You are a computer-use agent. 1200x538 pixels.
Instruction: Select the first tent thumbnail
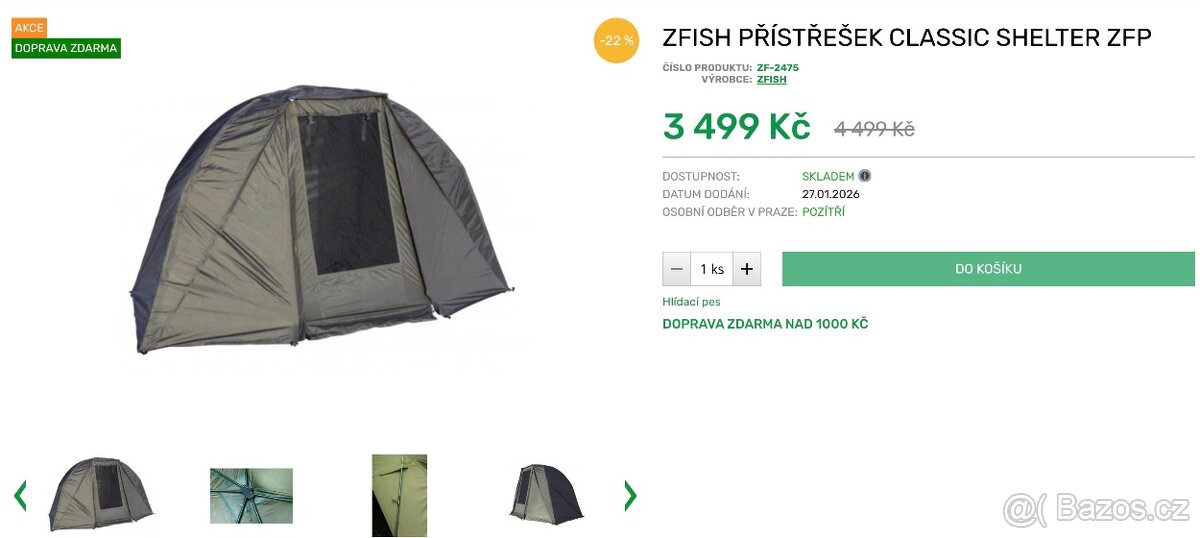point(101,494)
